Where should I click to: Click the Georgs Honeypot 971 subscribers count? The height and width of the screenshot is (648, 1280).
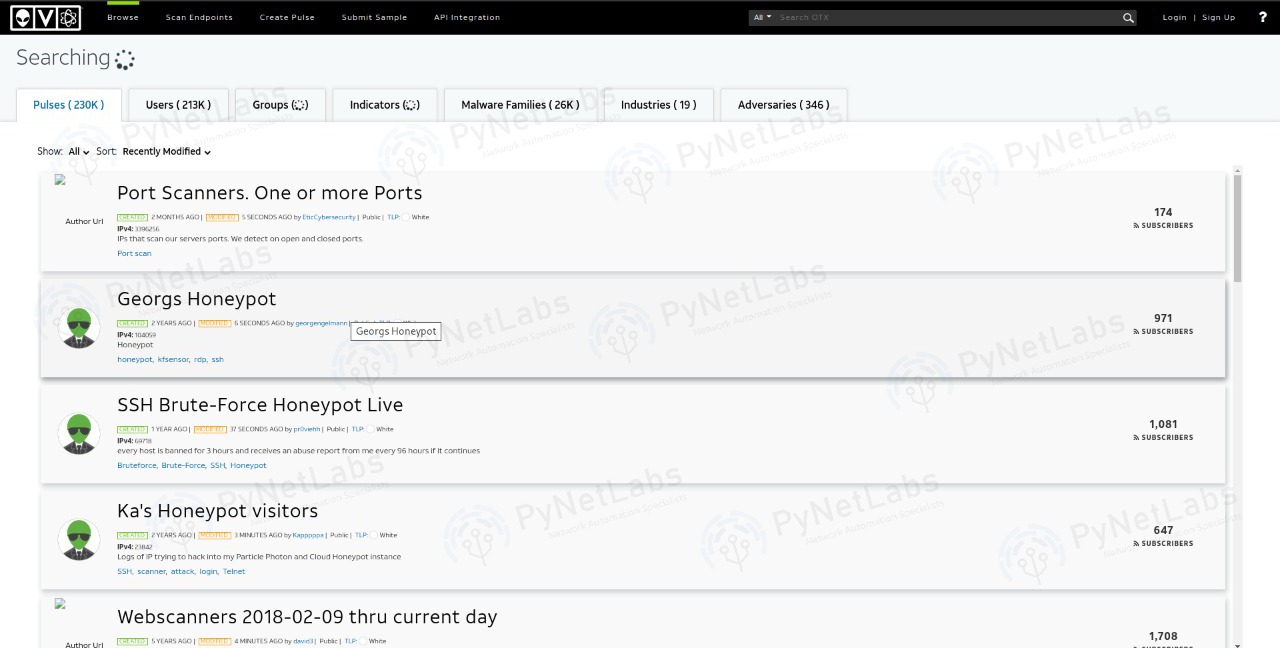pyautogui.click(x=1163, y=318)
